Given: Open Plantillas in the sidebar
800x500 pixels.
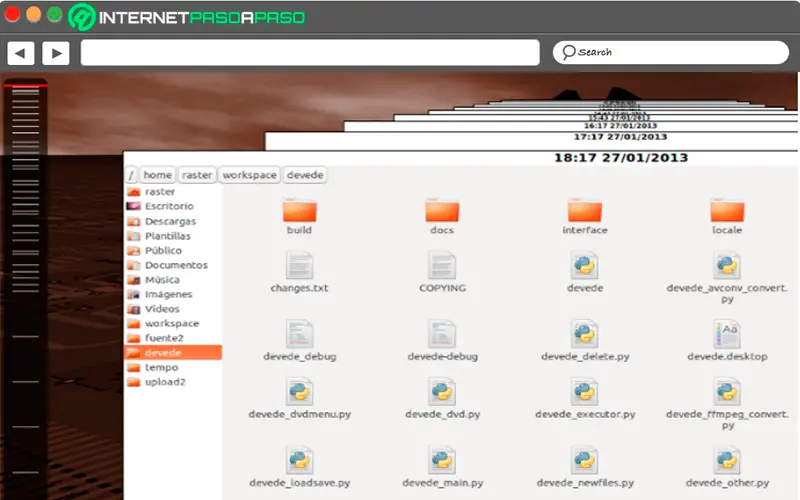Looking at the screenshot, I should 173,236.
